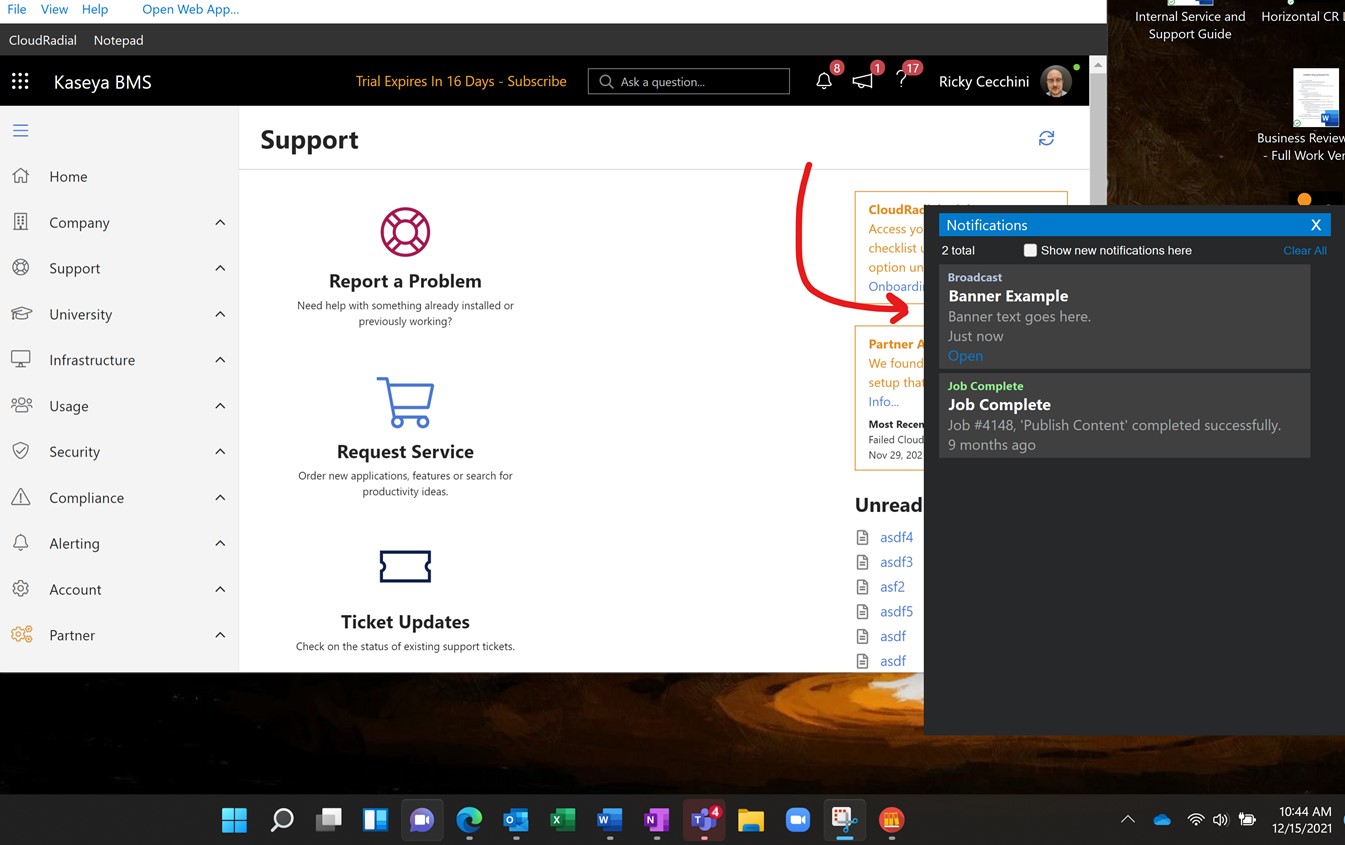Click the notifications bell icon

[x=824, y=82]
